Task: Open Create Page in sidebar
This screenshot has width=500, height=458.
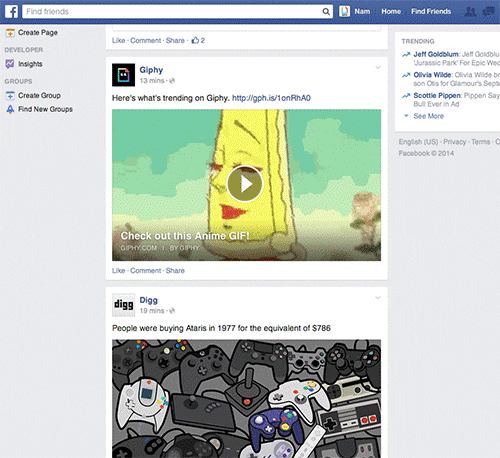Action: point(38,33)
